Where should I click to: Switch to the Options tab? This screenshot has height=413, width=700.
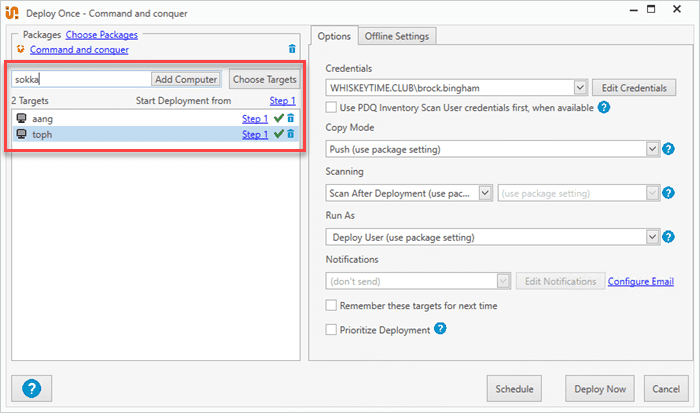334,36
